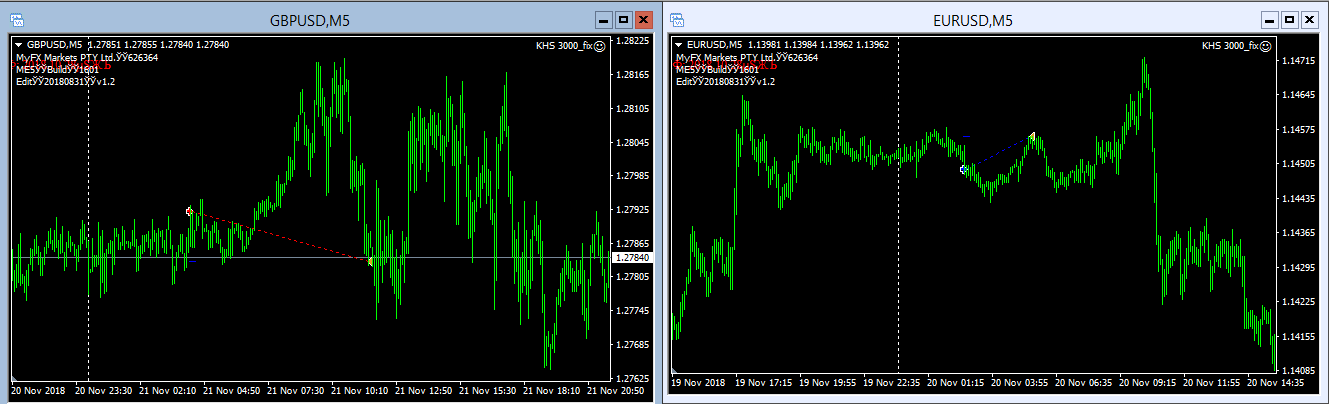The width and height of the screenshot is (1329, 404).
Task: Click the 1.14085 price label on EURUSD axis
Action: click(1299, 370)
